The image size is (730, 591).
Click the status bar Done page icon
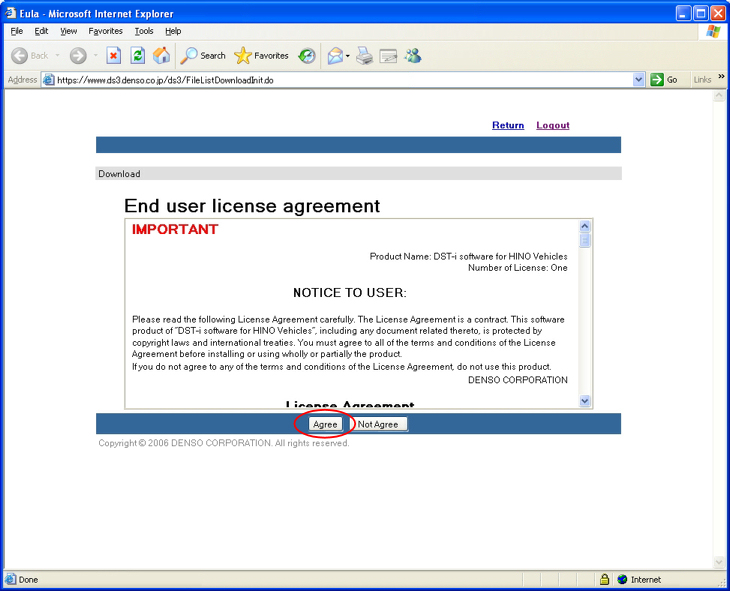[x=10, y=579]
